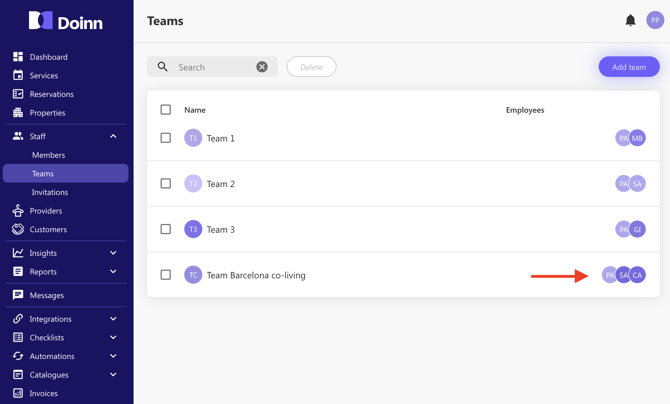Expand the Catalogues chevron
670x404 pixels.
coord(113,375)
